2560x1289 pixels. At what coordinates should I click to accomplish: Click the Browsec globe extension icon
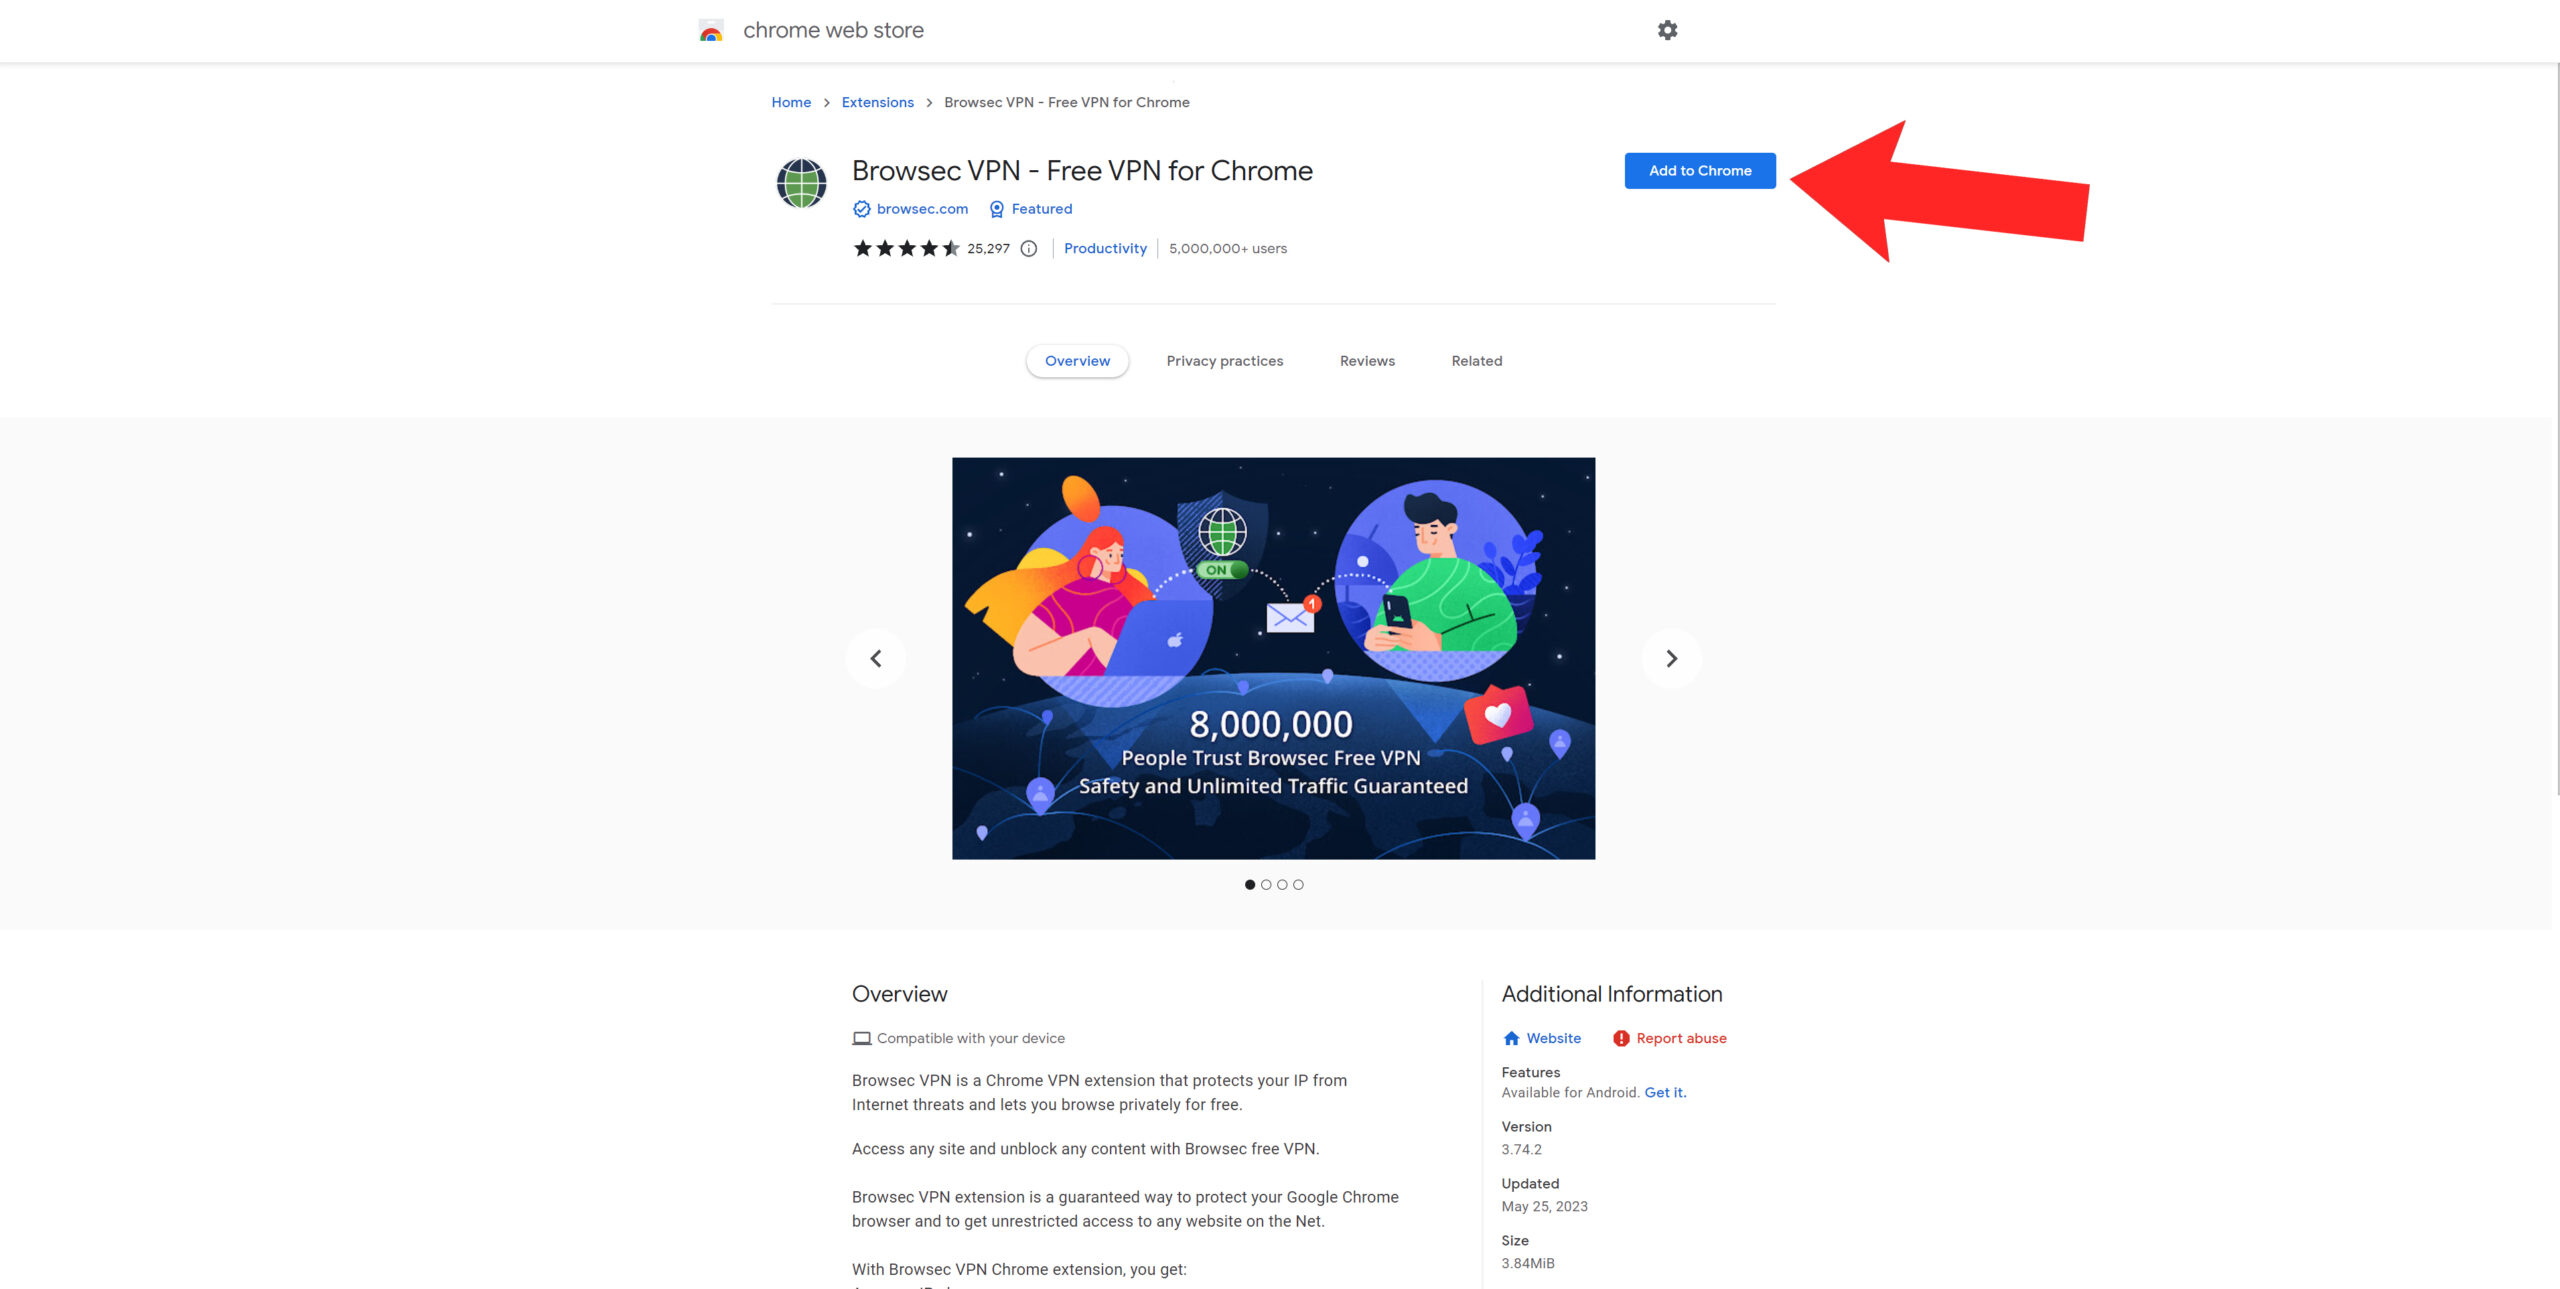point(801,183)
